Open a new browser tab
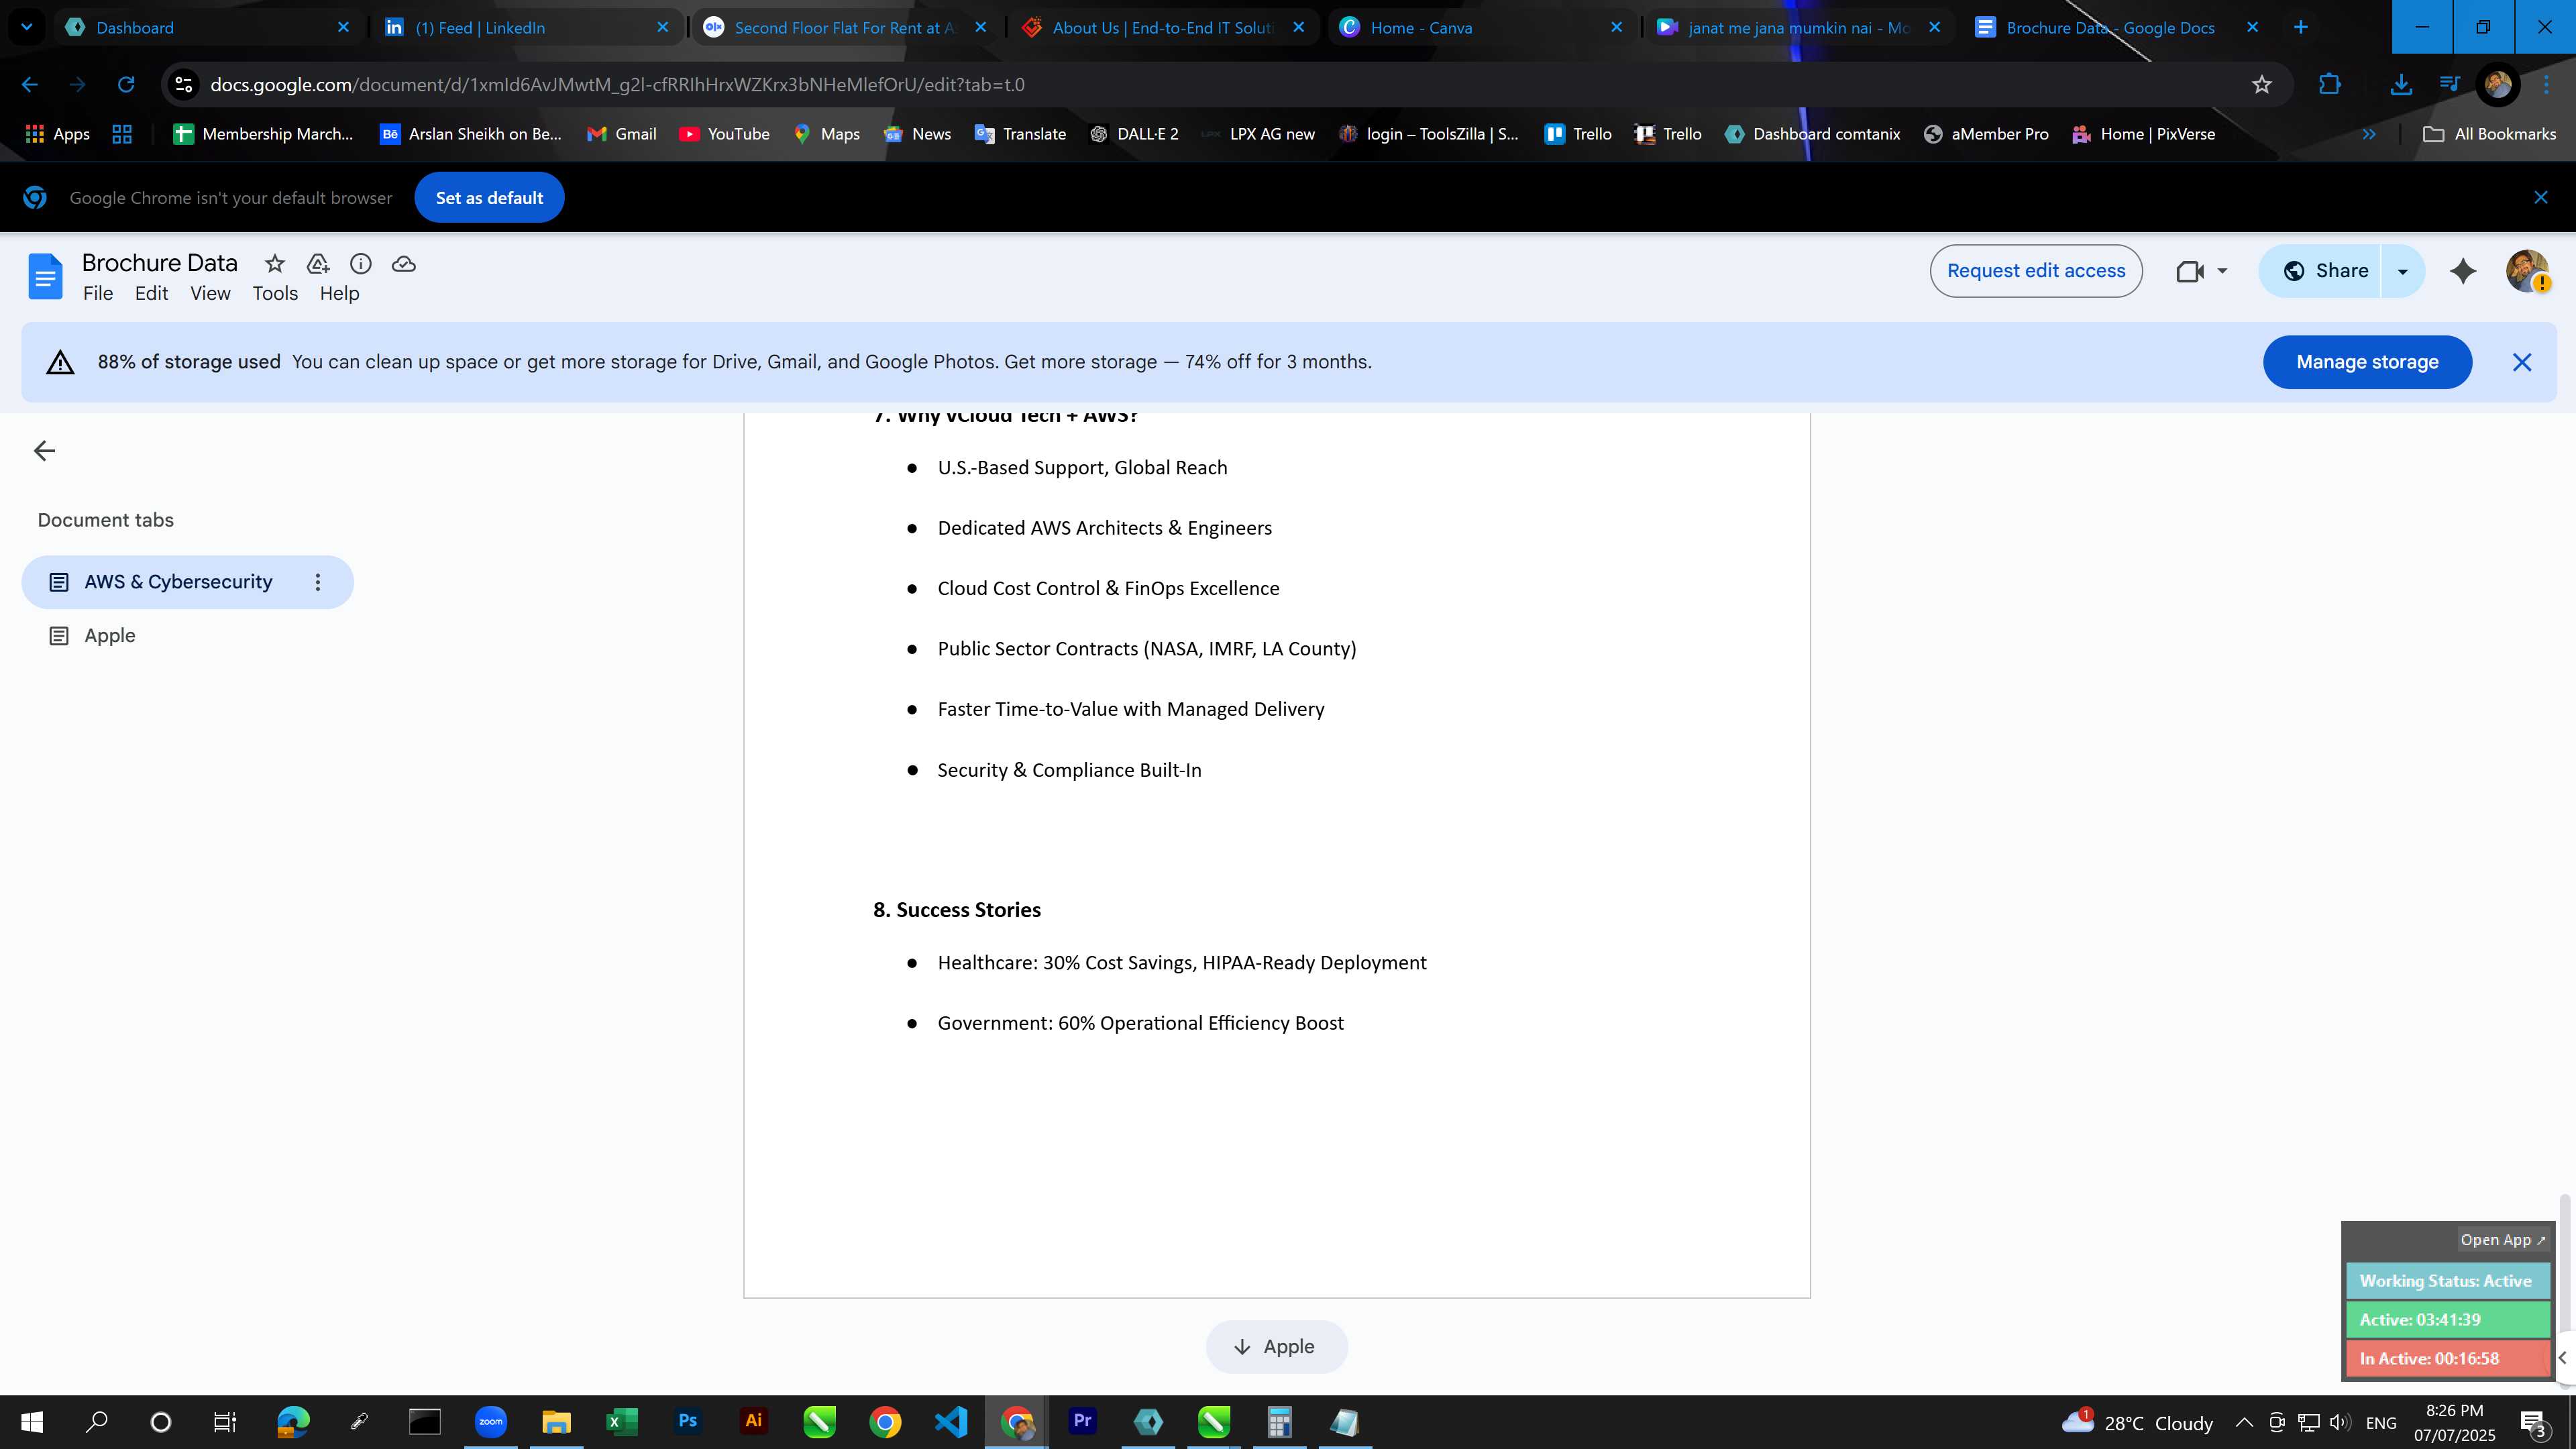This screenshot has height=1449, width=2576. [2300, 27]
